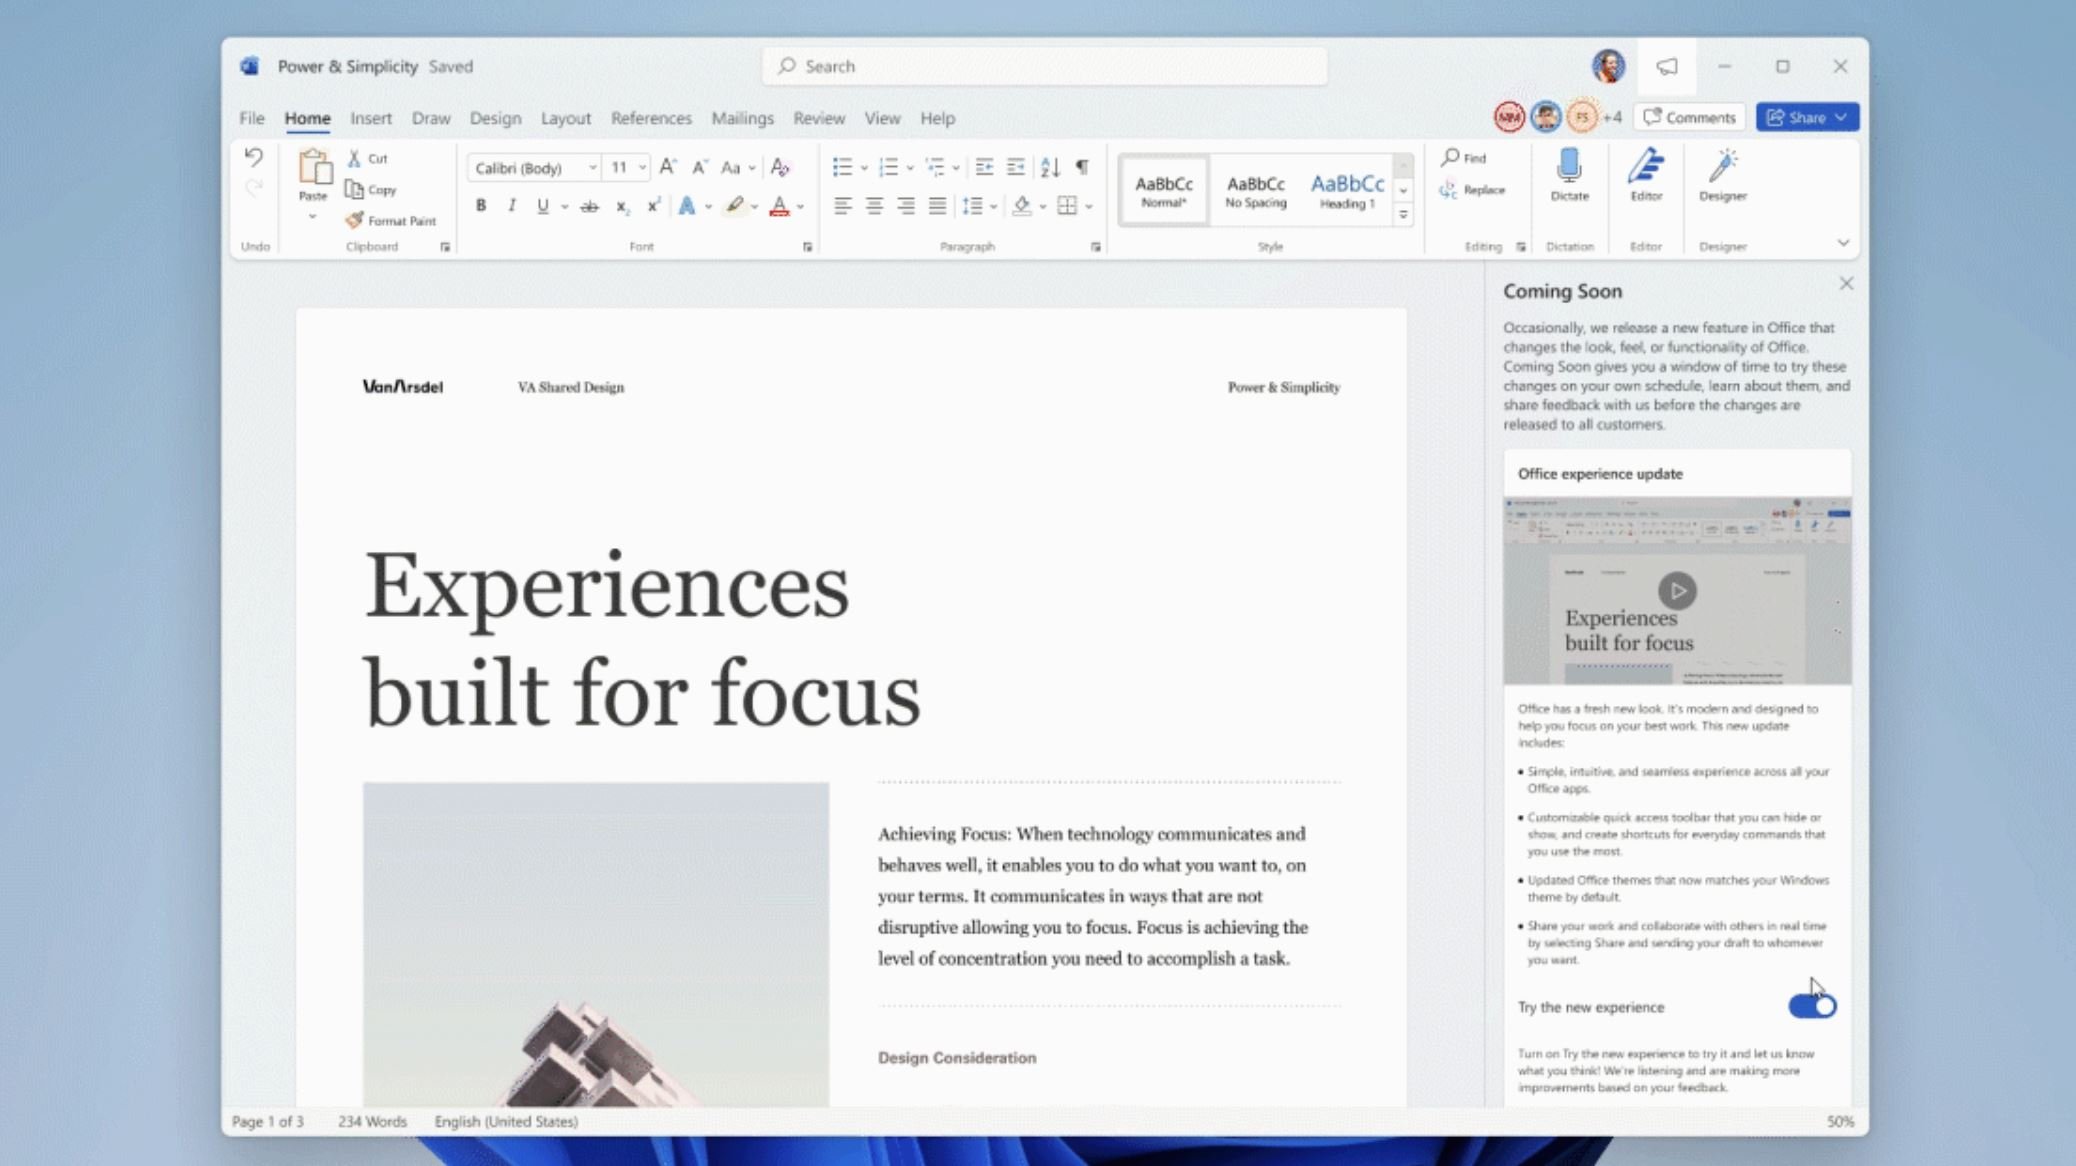Apply strikethrough to selected text
2076x1166 pixels.
click(589, 205)
